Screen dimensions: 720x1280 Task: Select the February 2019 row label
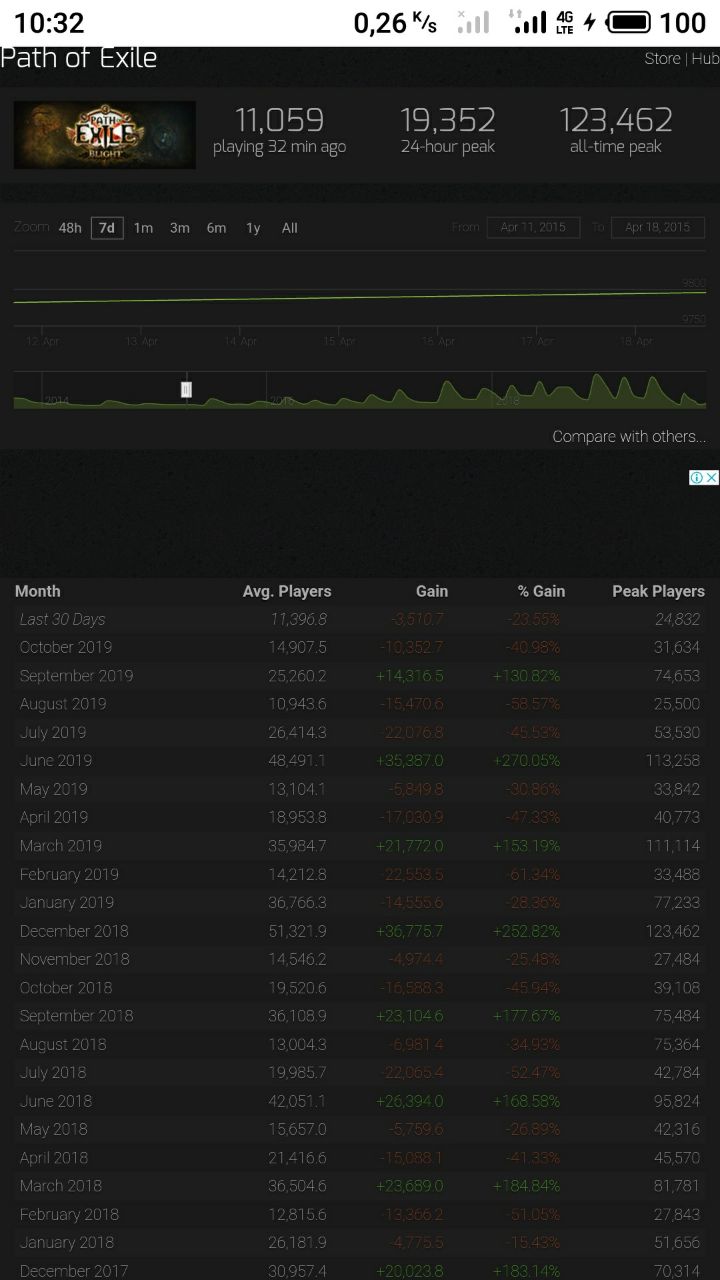click(69, 874)
